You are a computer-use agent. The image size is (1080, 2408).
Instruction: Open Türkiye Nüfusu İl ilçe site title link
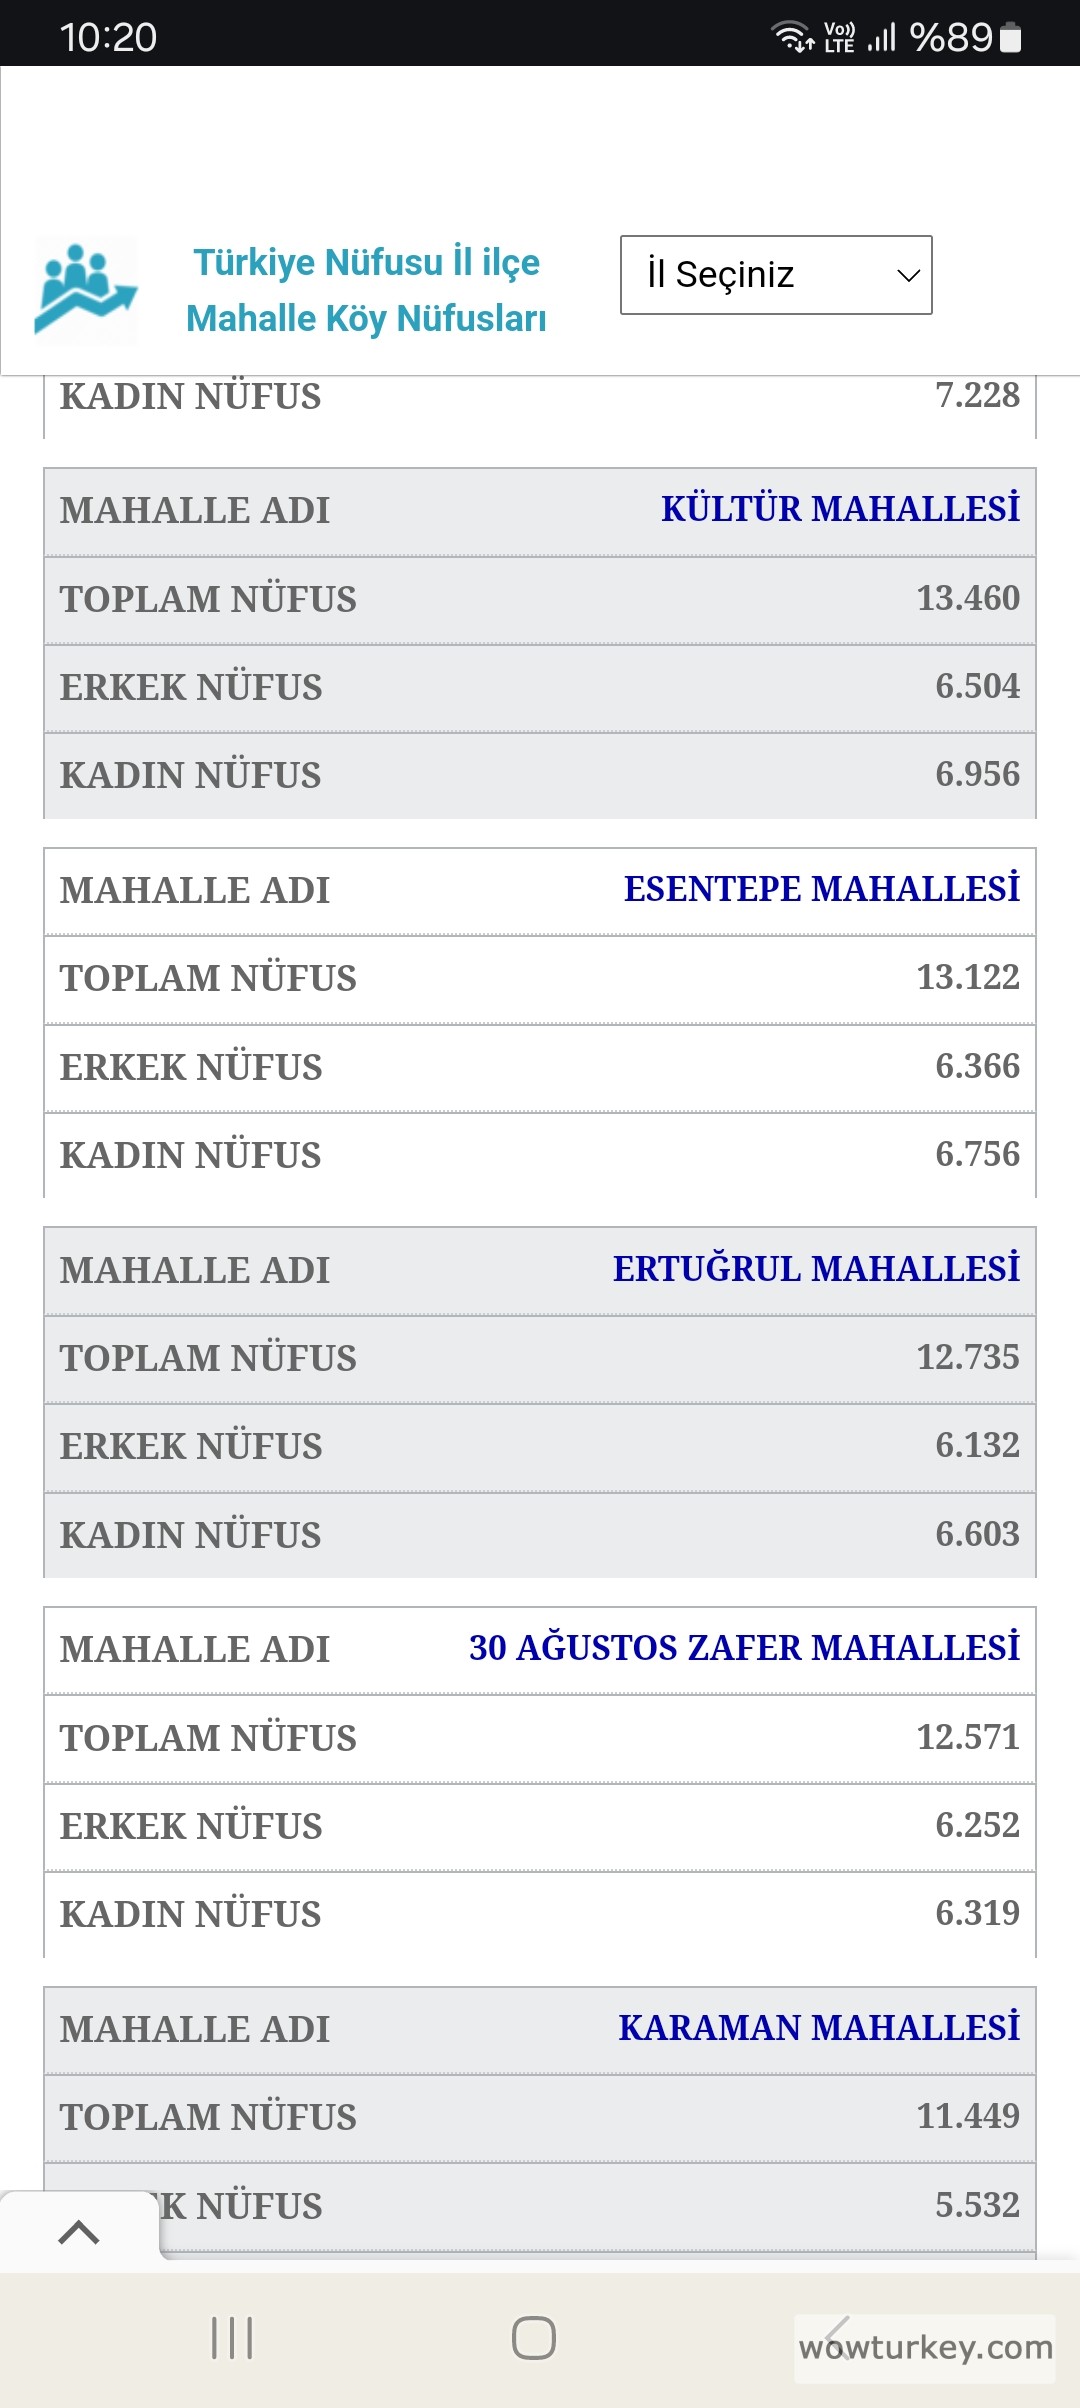pyautogui.click(x=366, y=290)
